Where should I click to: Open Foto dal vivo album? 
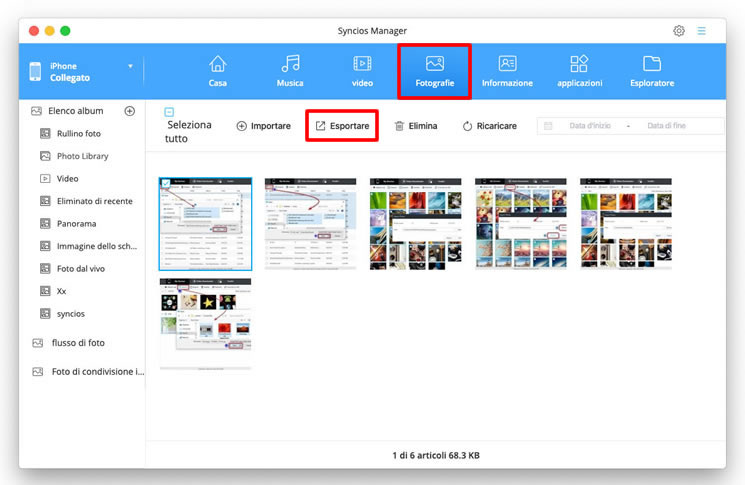pos(81,268)
